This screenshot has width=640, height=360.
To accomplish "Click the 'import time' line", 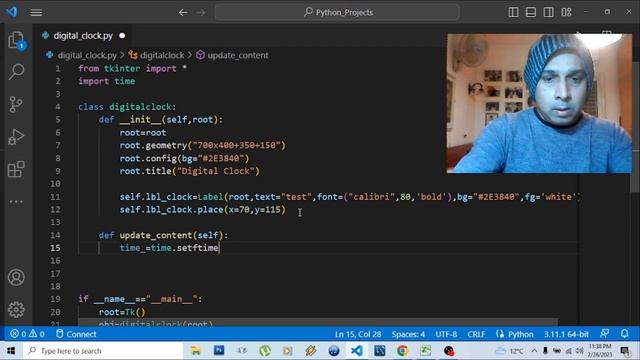I will tap(107, 81).
